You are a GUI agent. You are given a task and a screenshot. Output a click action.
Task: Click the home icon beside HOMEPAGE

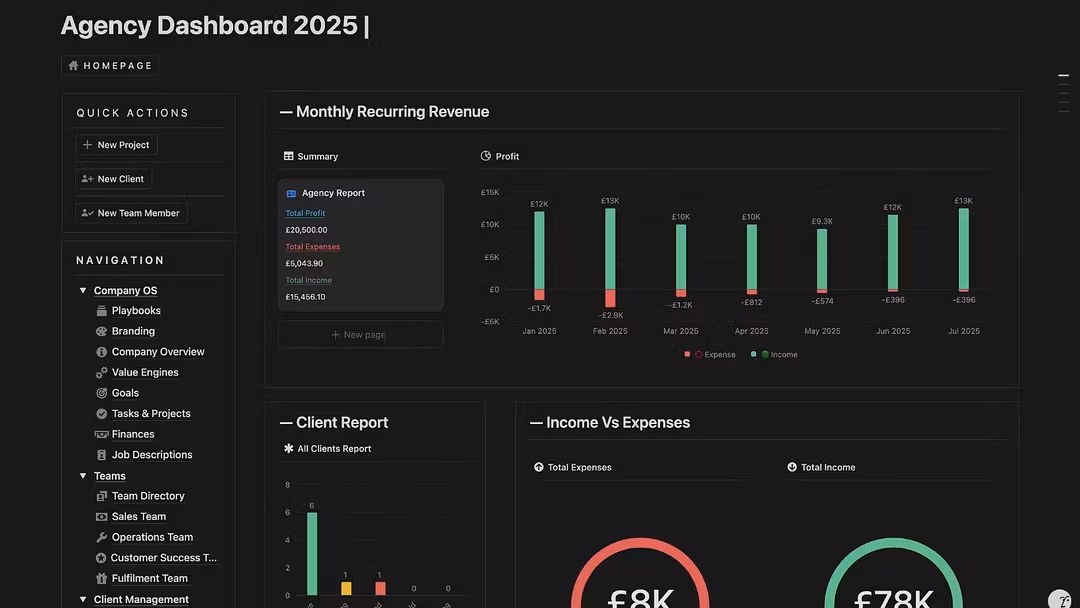pyautogui.click(x=73, y=66)
